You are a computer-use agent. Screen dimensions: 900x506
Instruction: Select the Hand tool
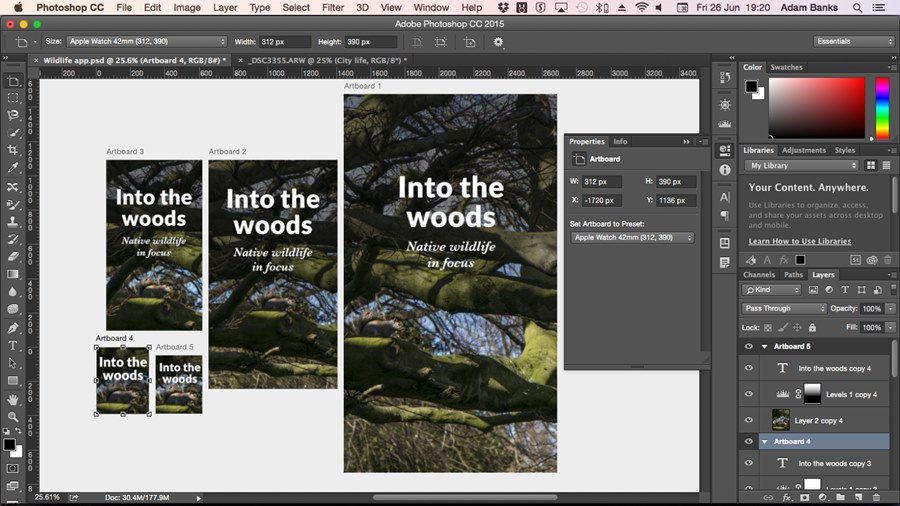(13, 399)
